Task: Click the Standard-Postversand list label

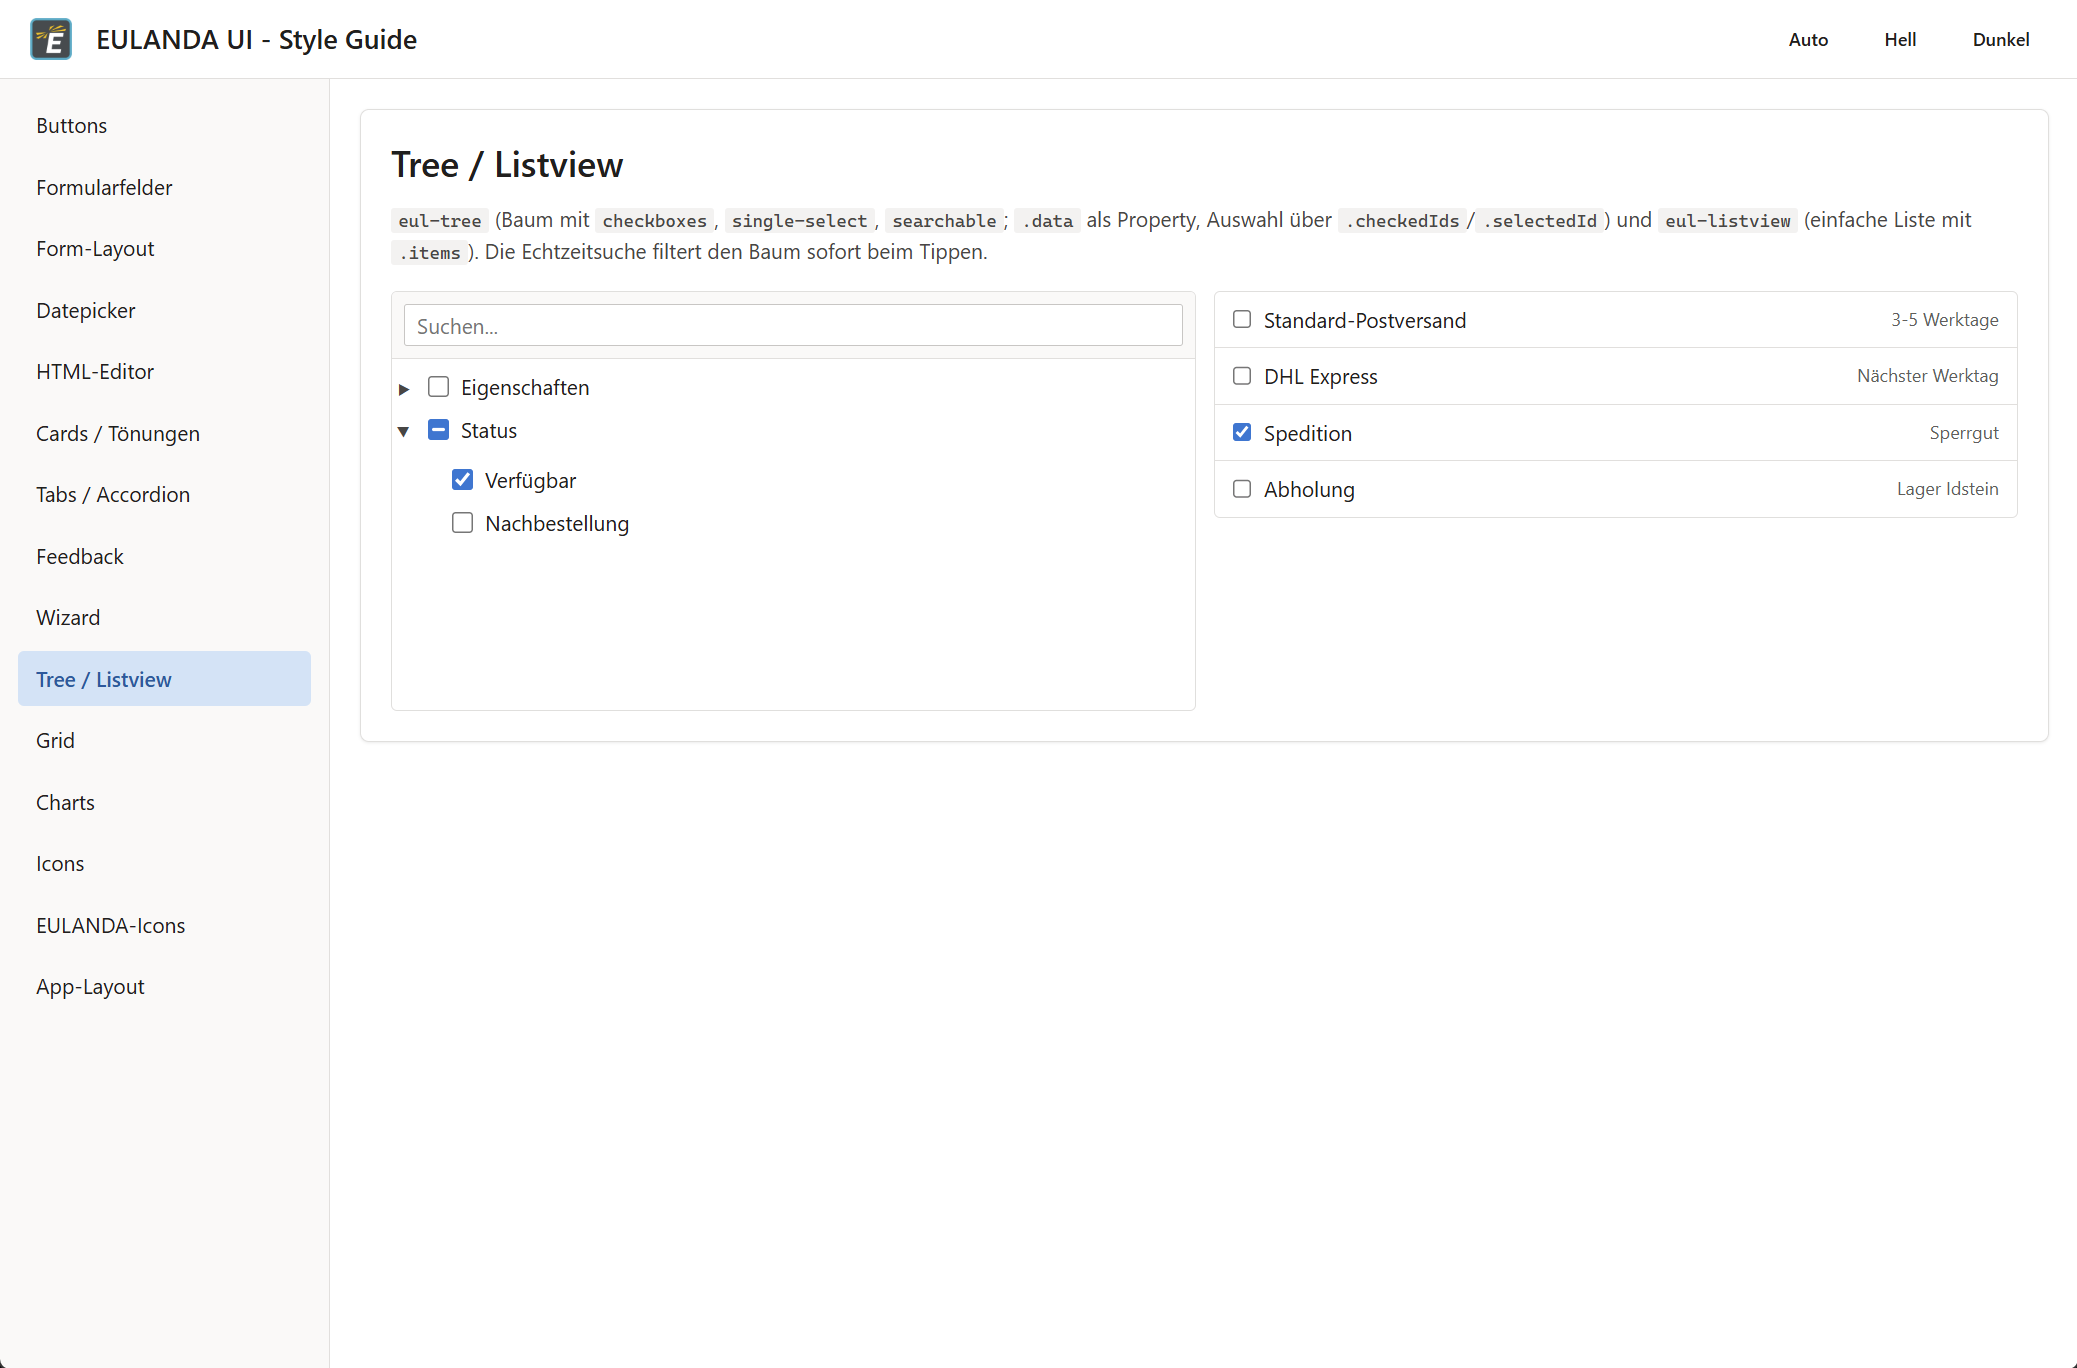Action: pyautogui.click(x=1365, y=321)
